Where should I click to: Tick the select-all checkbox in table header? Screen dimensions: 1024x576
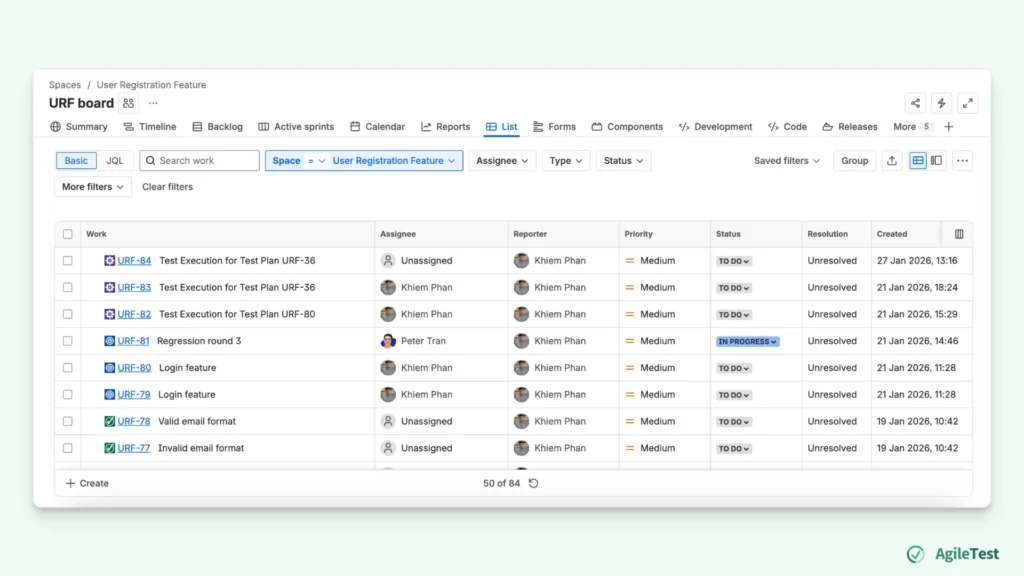67,234
